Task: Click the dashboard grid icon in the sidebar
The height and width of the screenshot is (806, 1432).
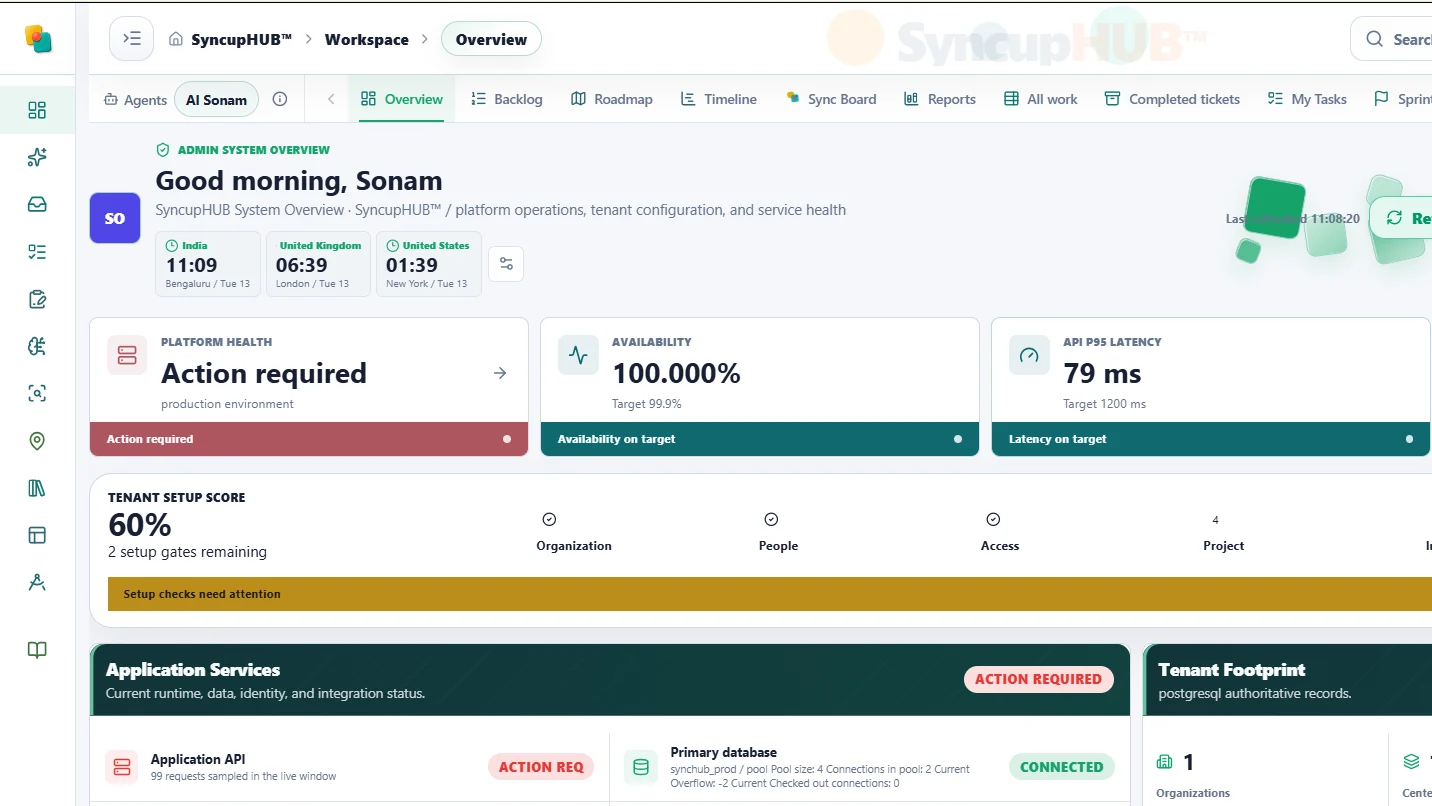Action: [x=37, y=110]
